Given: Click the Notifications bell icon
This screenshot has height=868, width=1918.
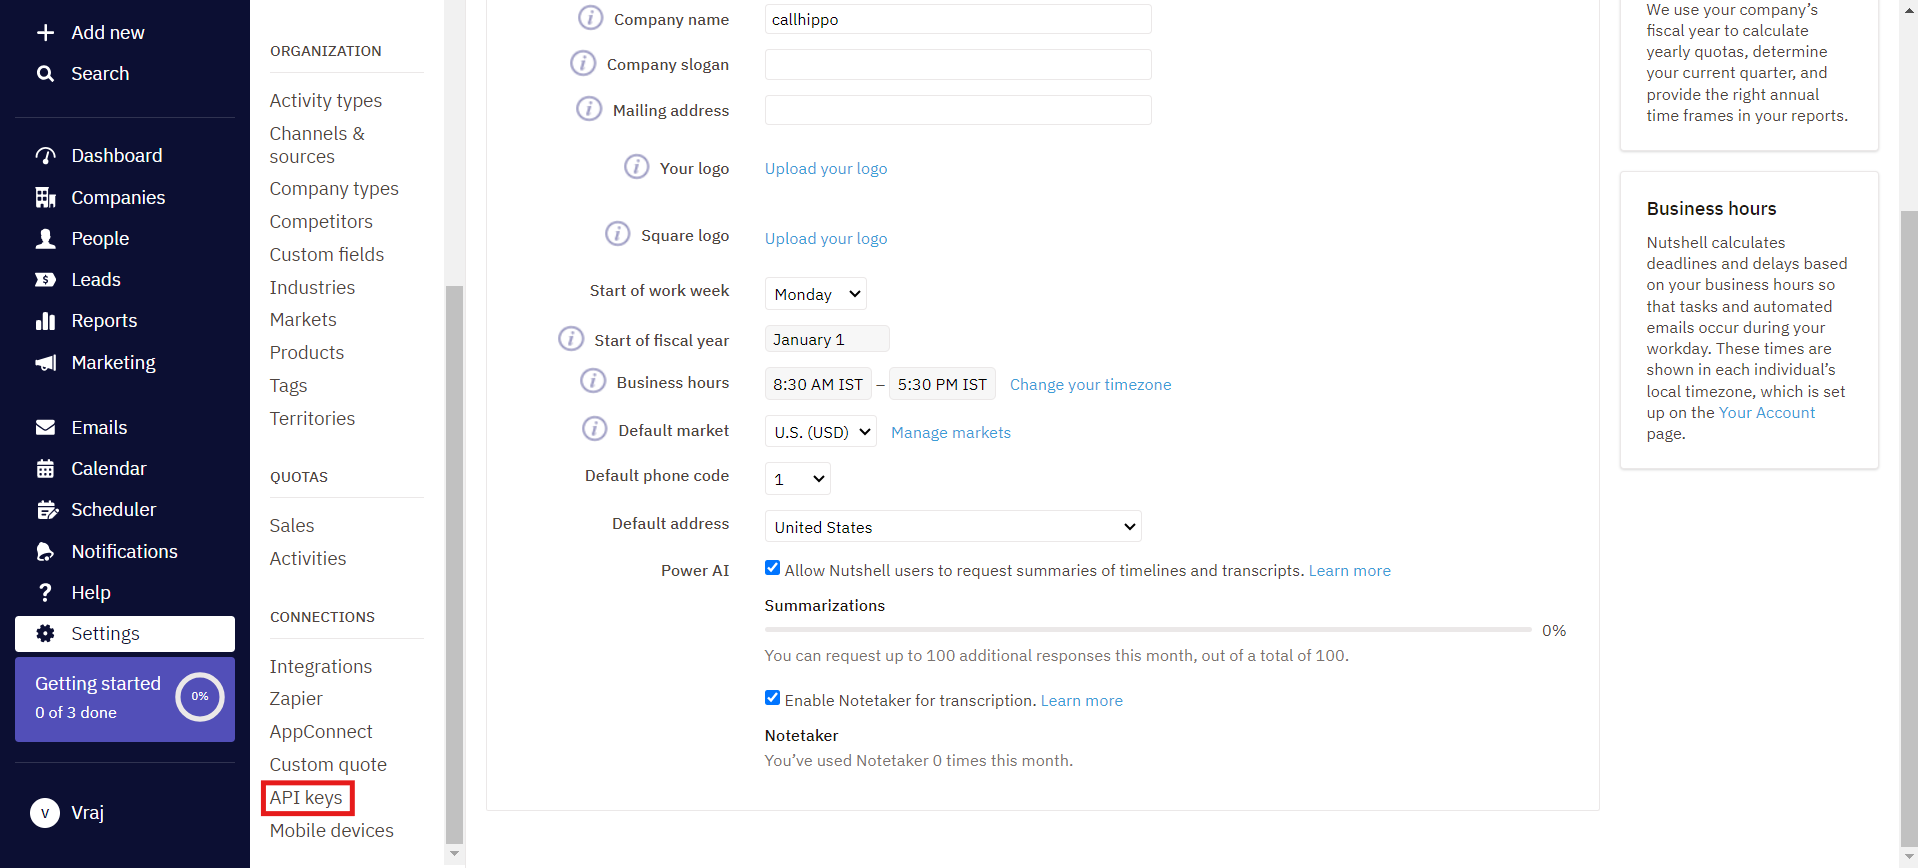Looking at the screenshot, I should click(45, 552).
